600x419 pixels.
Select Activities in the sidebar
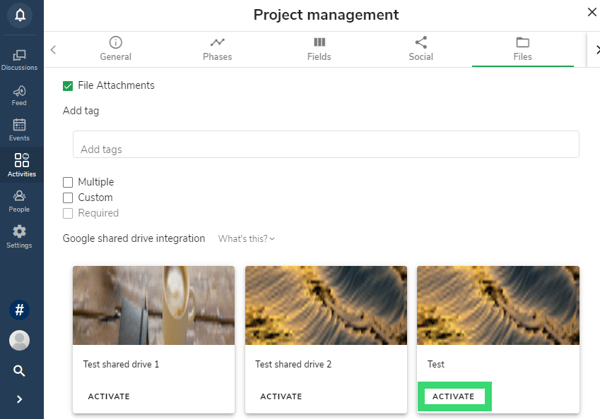tap(21, 165)
